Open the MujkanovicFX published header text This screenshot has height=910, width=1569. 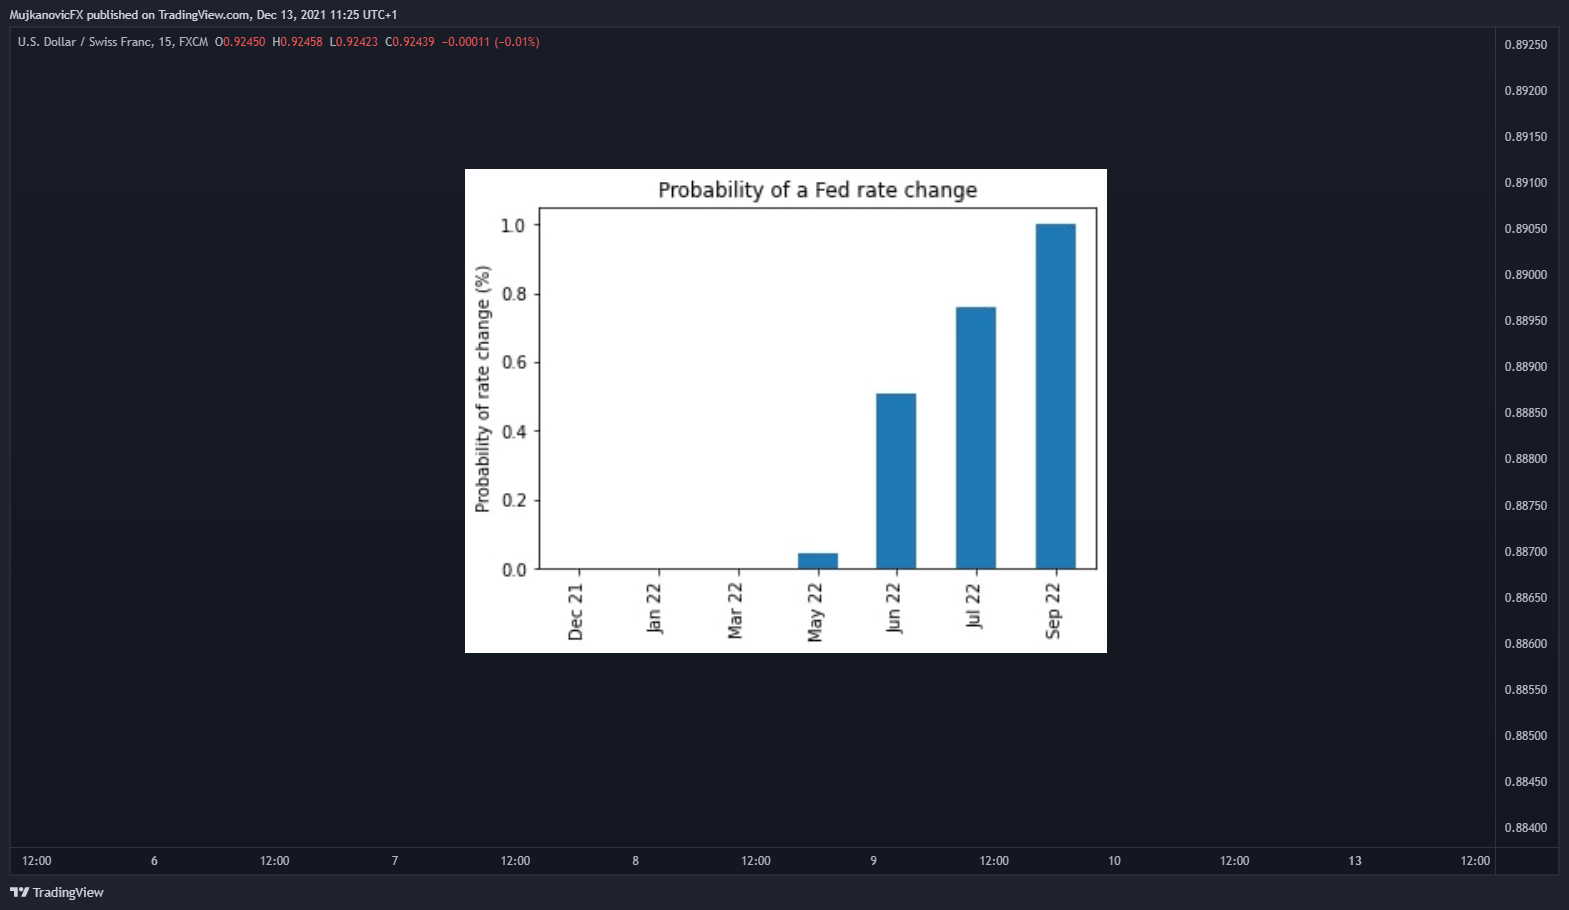click(203, 15)
